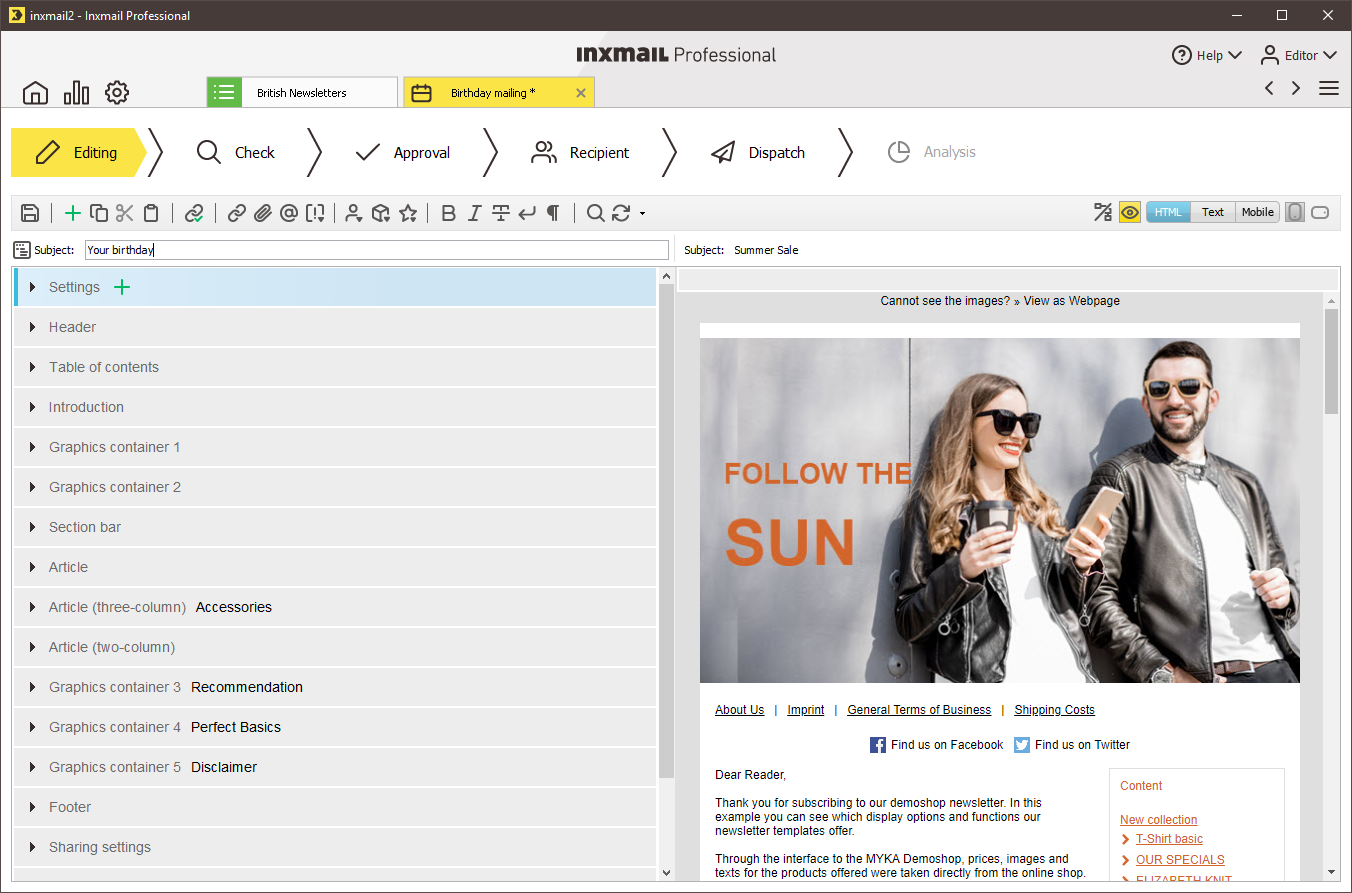Expand the Introduction section
Viewport: 1352px width, 893px height.
coord(33,407)
